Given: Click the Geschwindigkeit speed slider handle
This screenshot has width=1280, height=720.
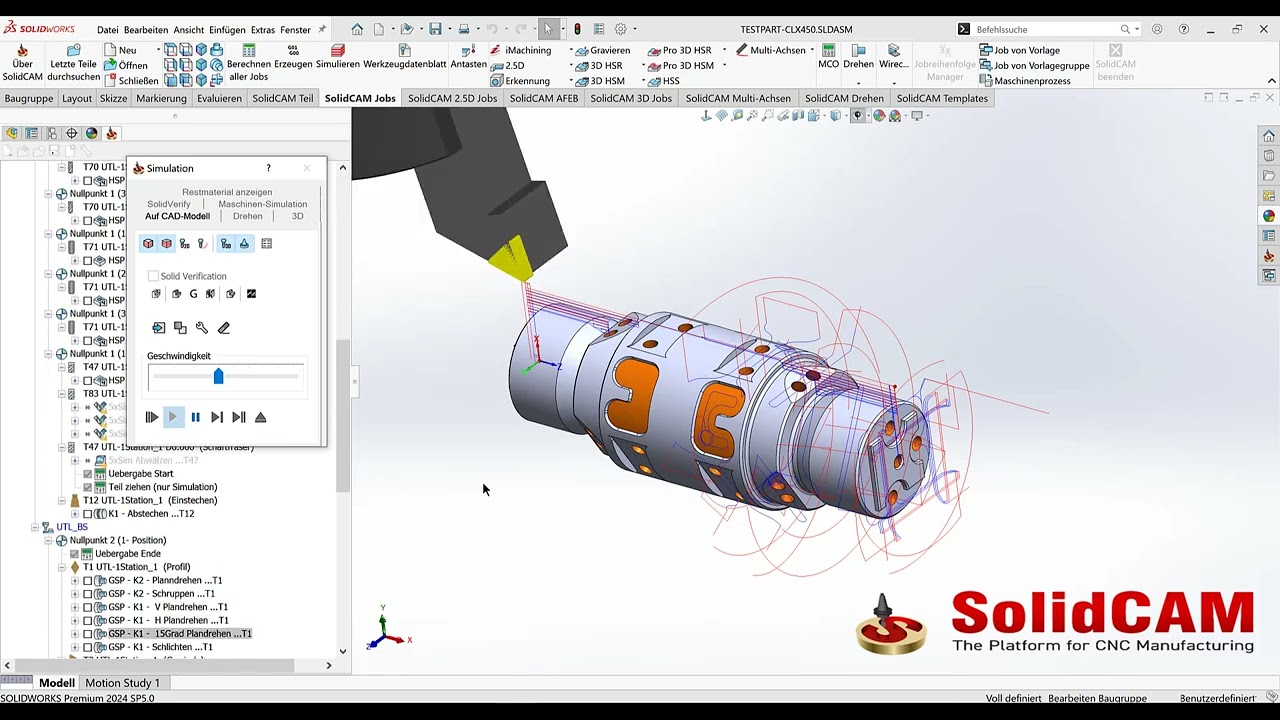Looking at the screenshot, I should [x=218, y=376].
